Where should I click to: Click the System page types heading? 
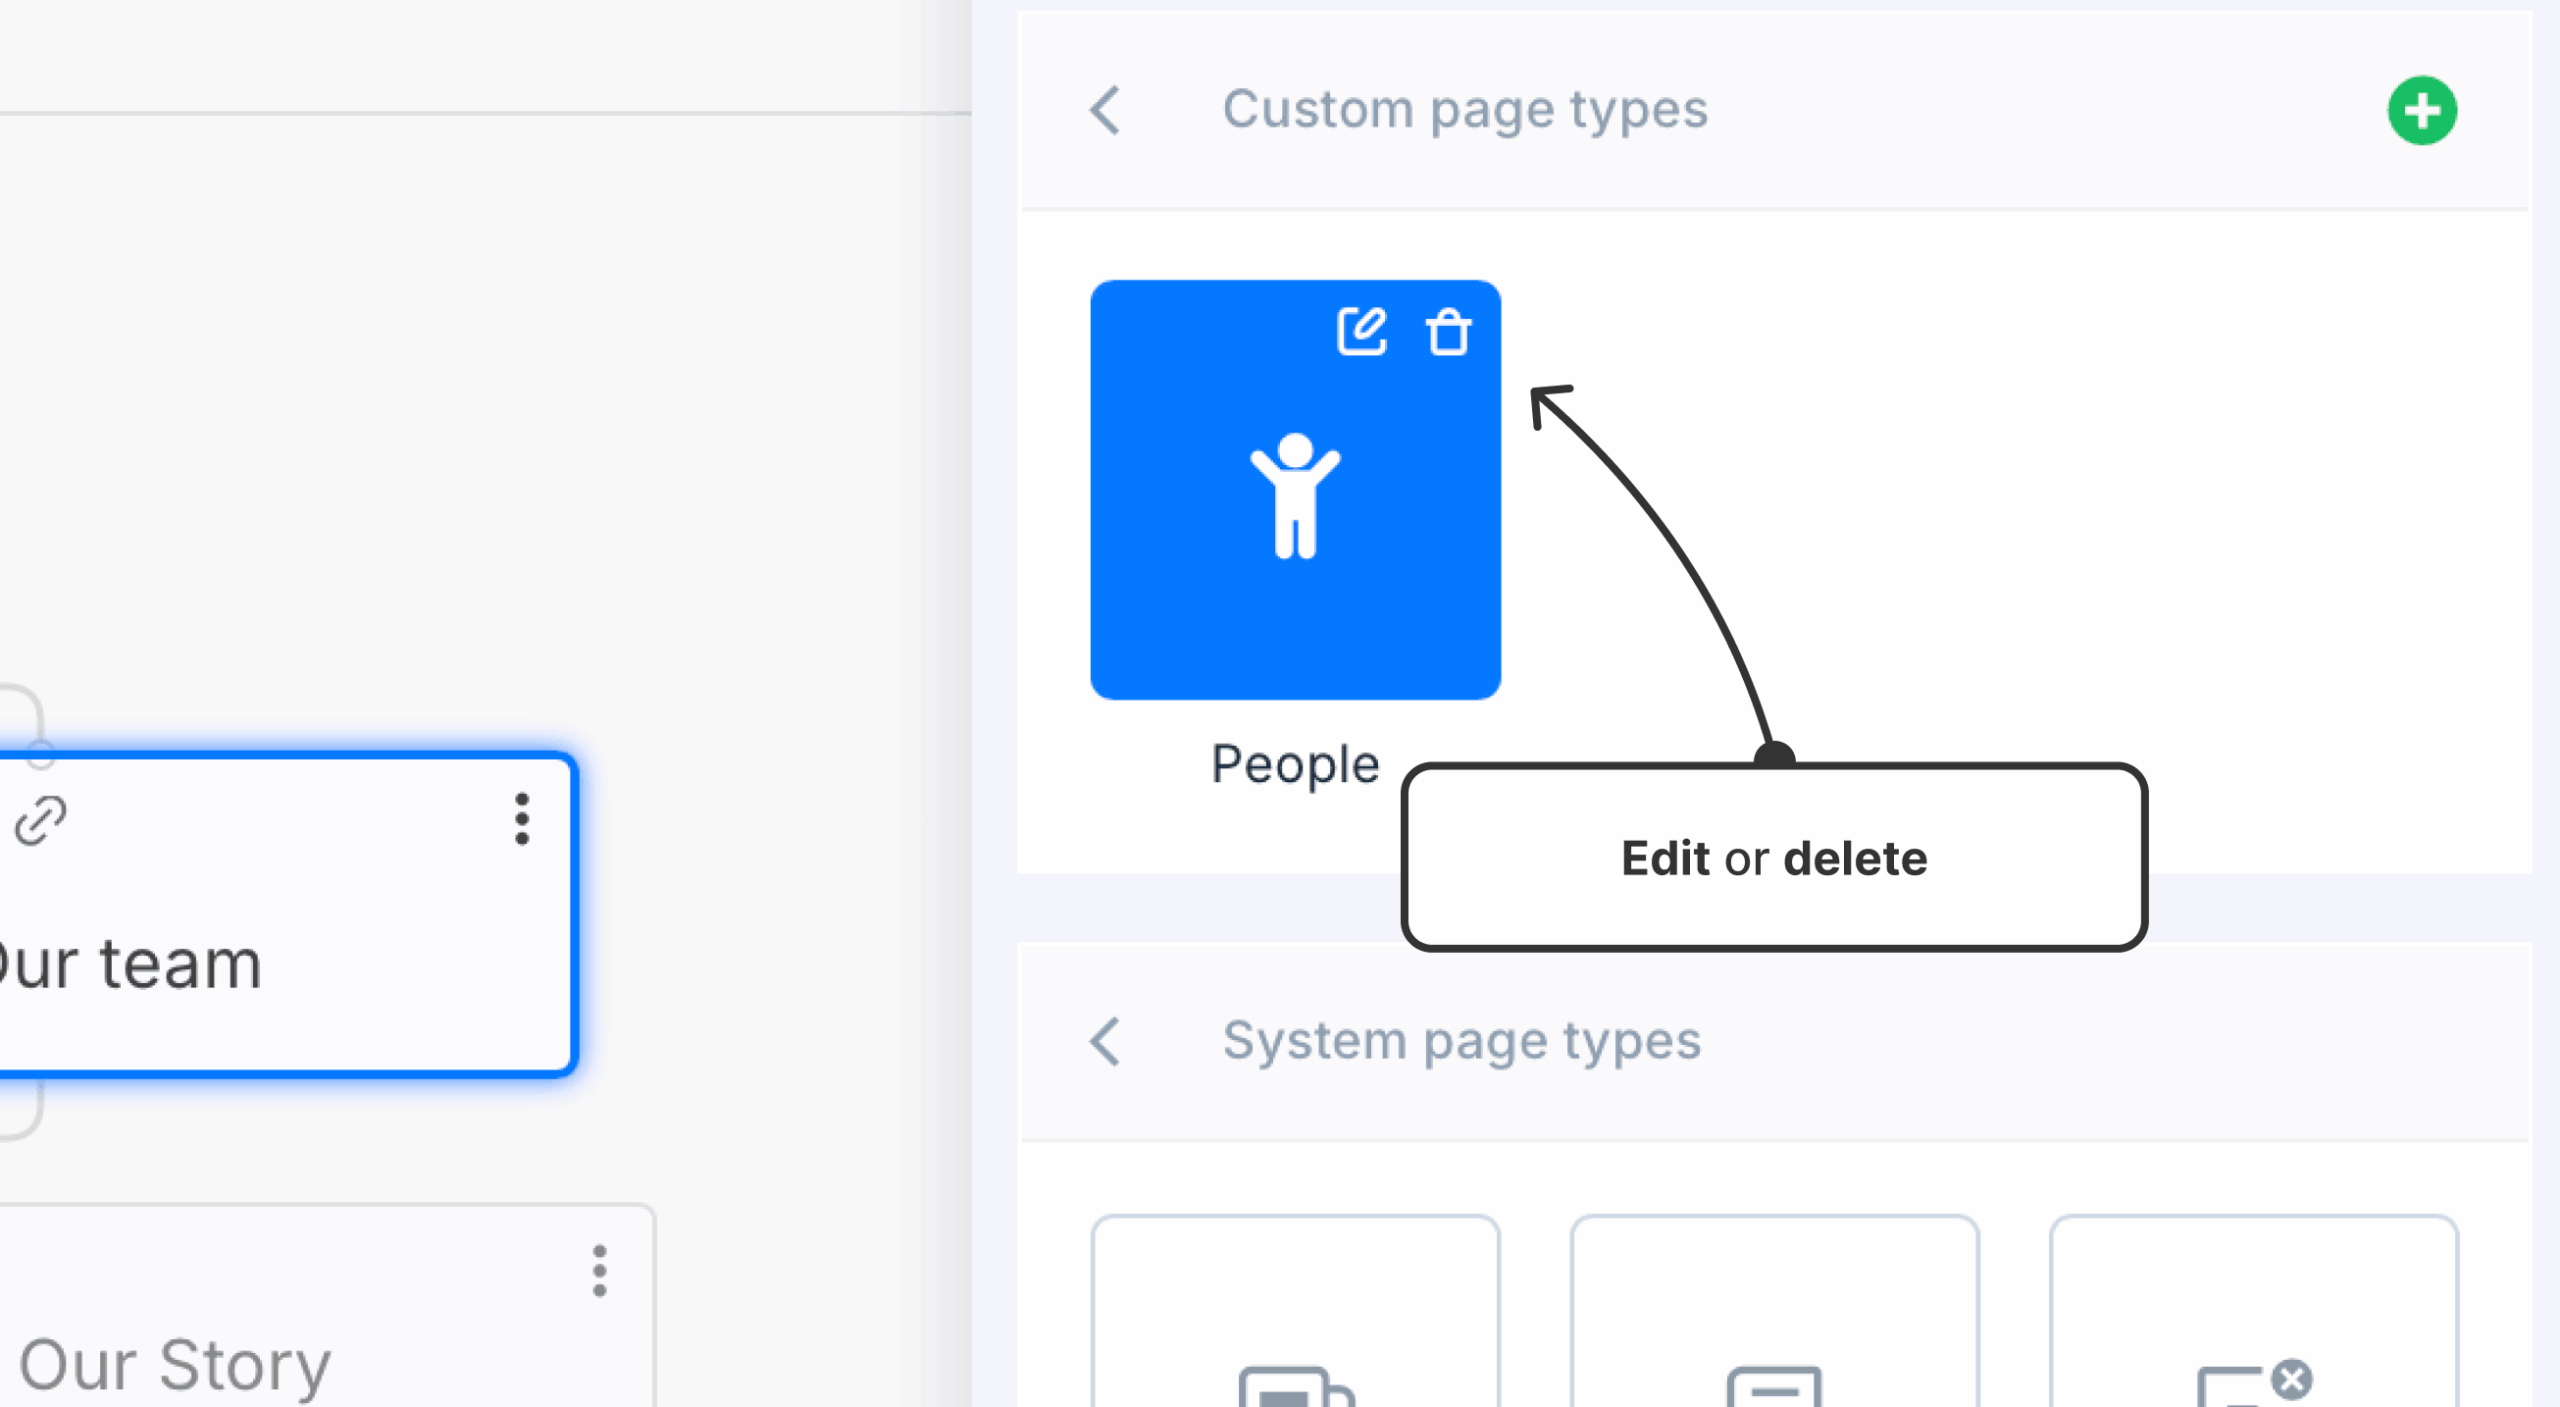pyautogui.click(x=1461, y=1042)
